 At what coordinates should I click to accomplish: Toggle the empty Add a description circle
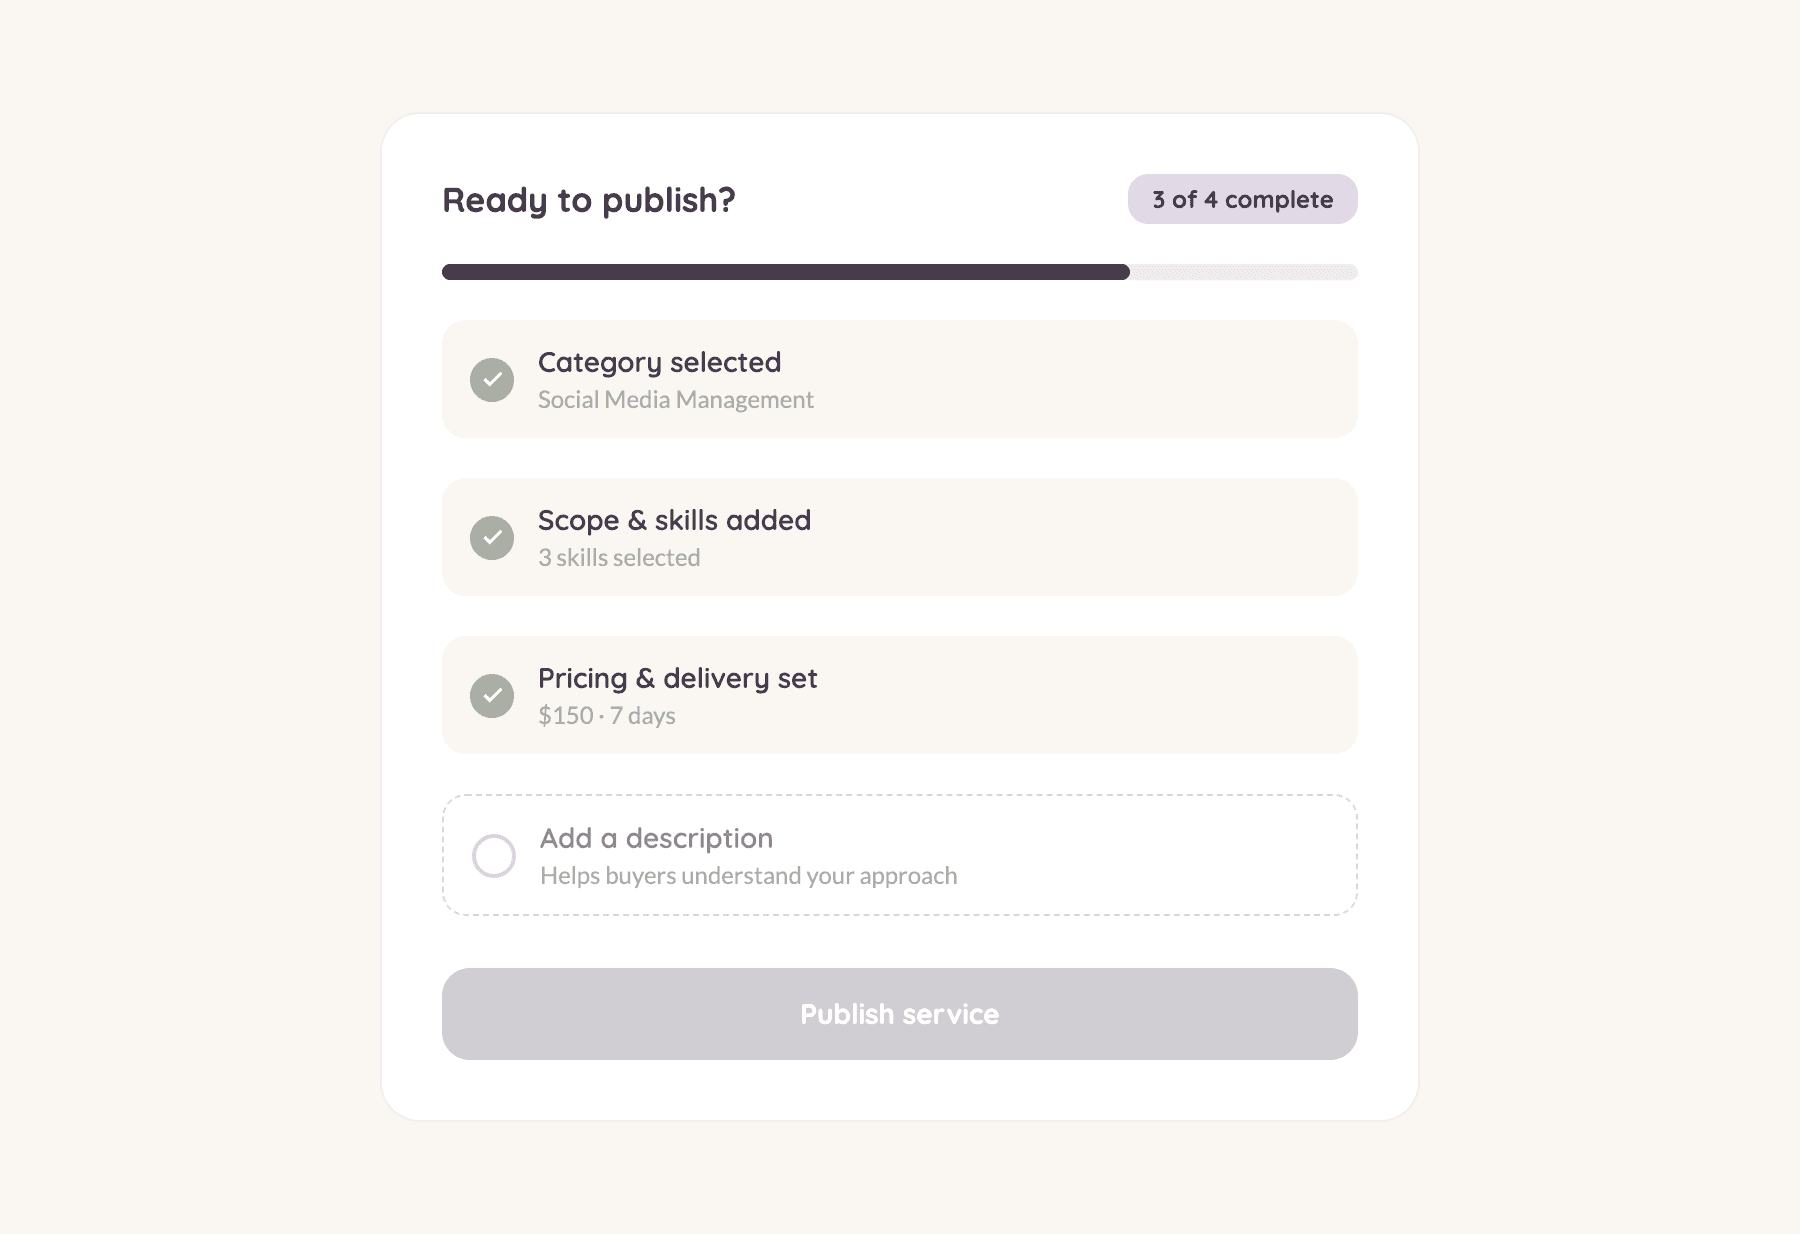(x=494, y=856)
